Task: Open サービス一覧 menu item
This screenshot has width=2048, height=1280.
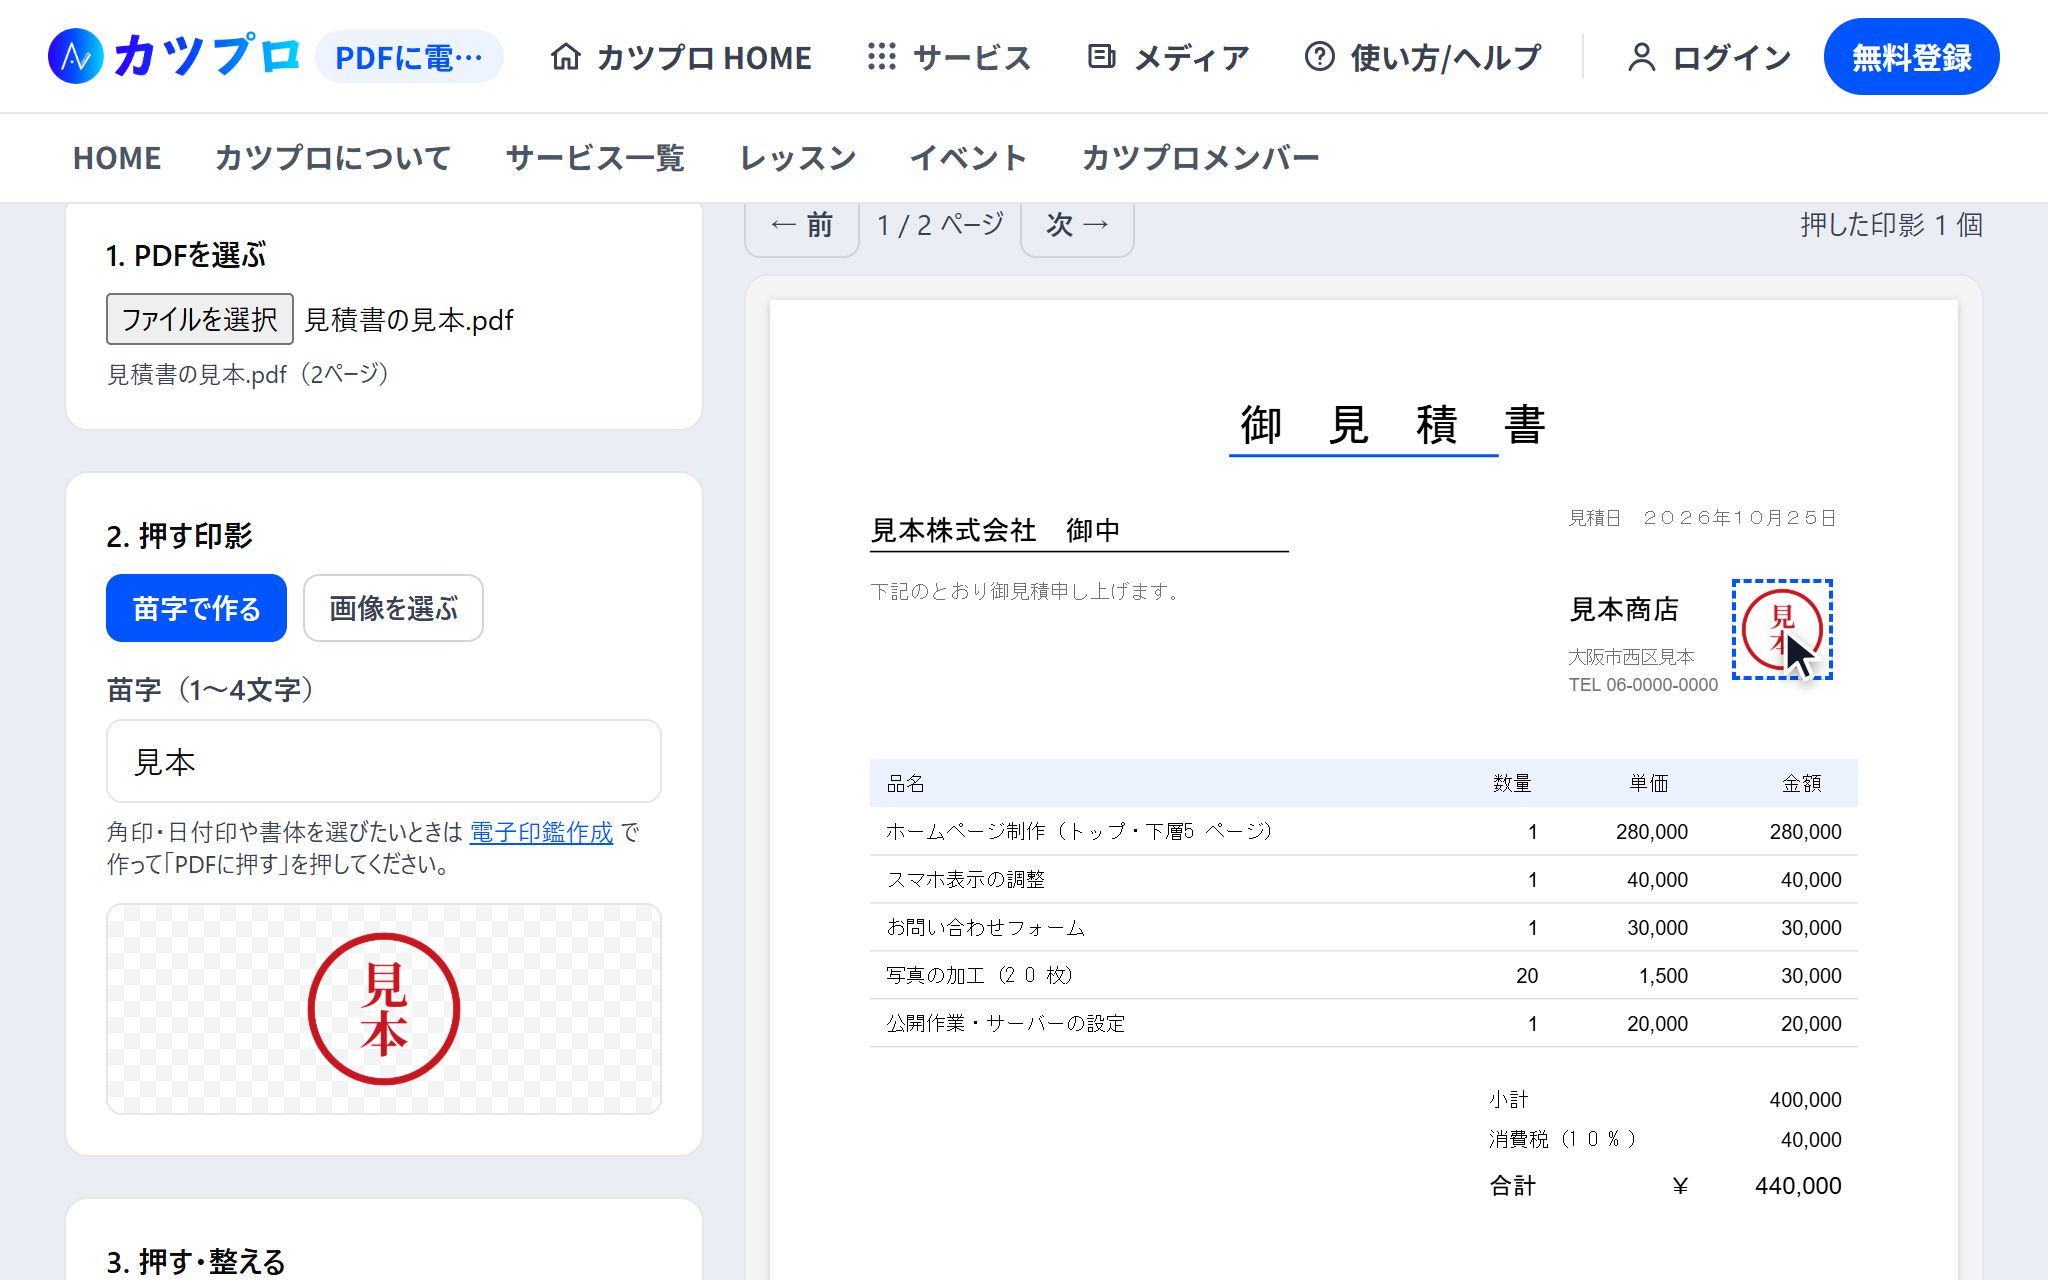Action: pos(595,158)
